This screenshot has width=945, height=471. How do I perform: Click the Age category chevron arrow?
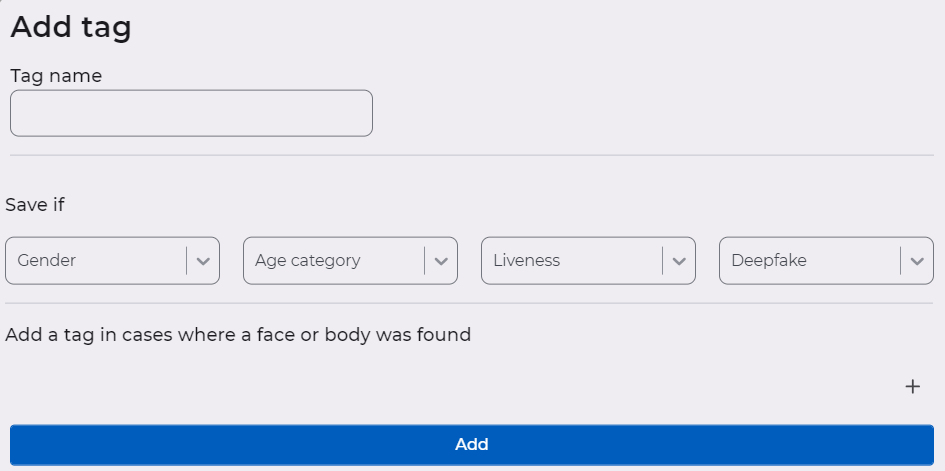(x=441, y=261)
